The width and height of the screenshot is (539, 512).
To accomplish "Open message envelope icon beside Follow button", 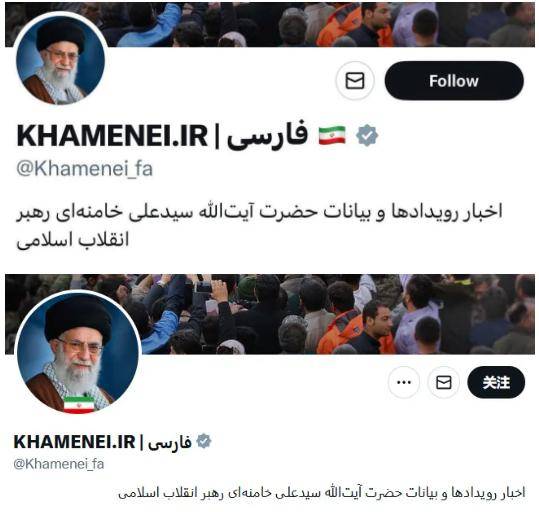I will coord(355,81).
